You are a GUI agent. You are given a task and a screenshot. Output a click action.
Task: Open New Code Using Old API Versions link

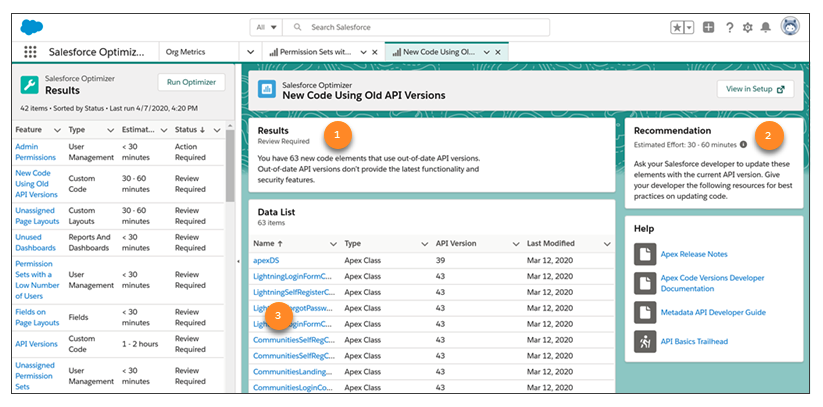click(36, 184)
